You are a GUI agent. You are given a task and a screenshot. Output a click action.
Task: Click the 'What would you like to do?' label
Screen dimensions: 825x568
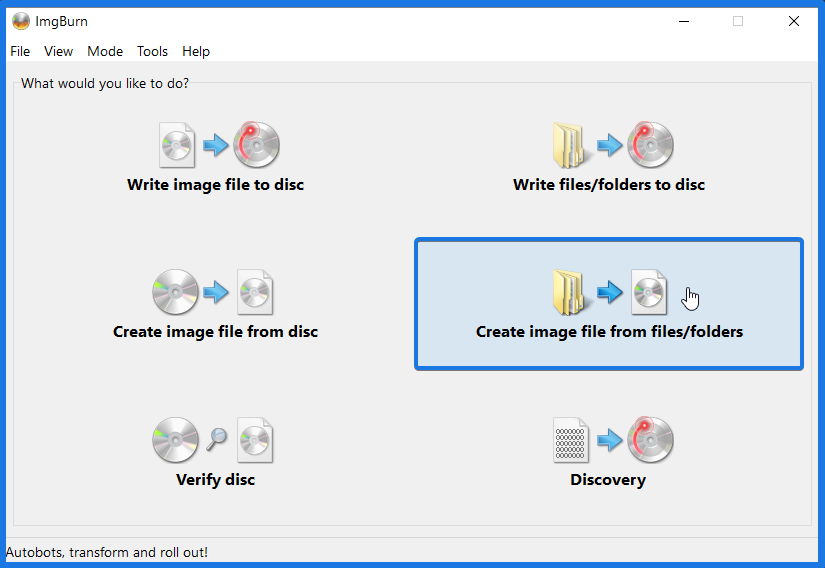105,83
